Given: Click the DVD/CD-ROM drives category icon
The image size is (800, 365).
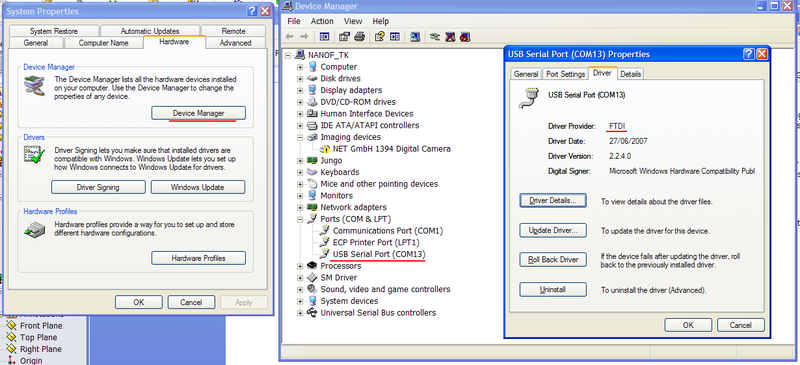Looking at the screenshot, I should [x=312, y=102].
